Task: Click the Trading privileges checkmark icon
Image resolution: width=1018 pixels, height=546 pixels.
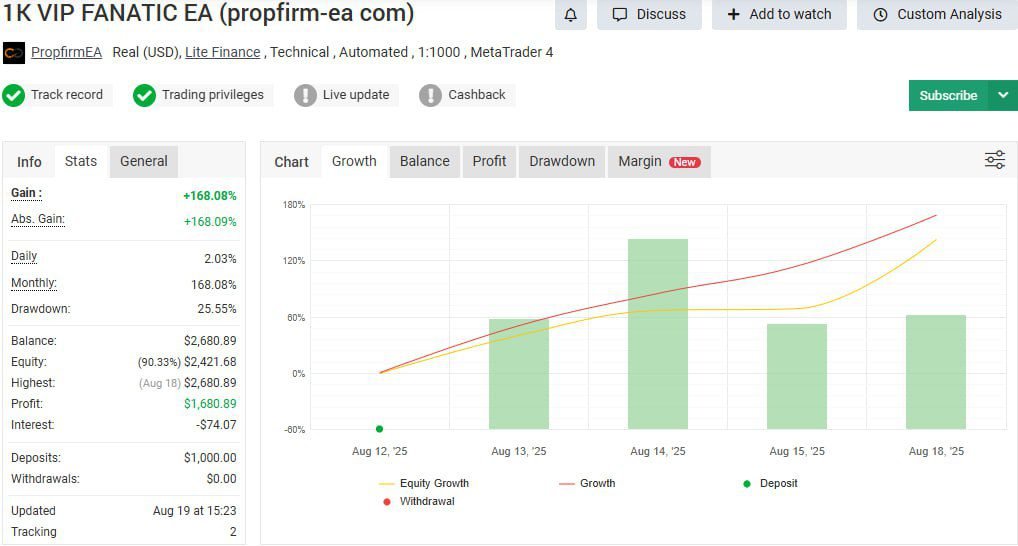Action: (x=145, y=95)
